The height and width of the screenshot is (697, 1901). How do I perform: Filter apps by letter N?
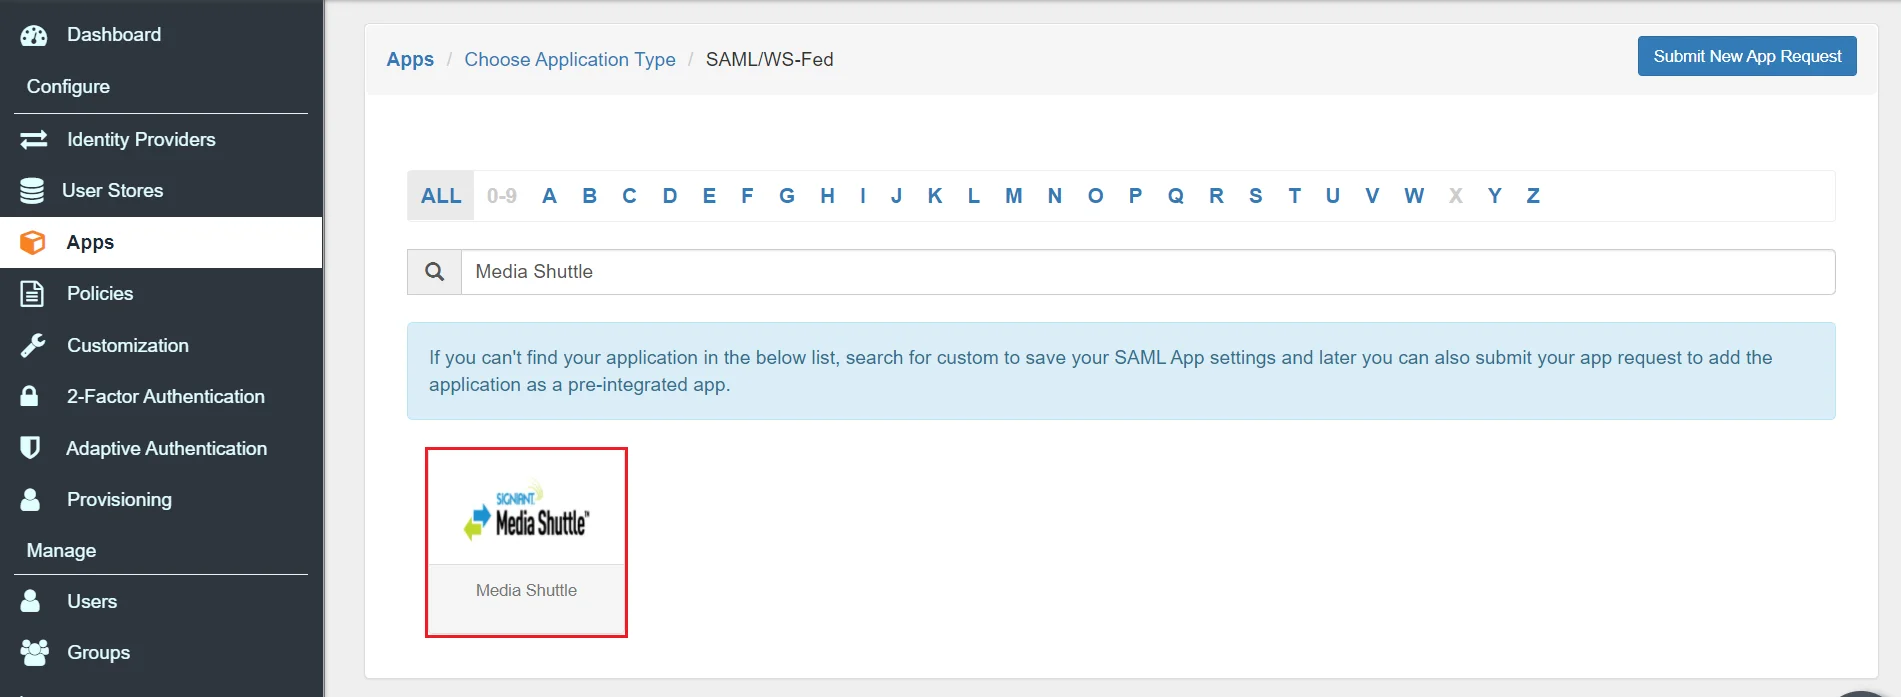tap(1055, 196)
